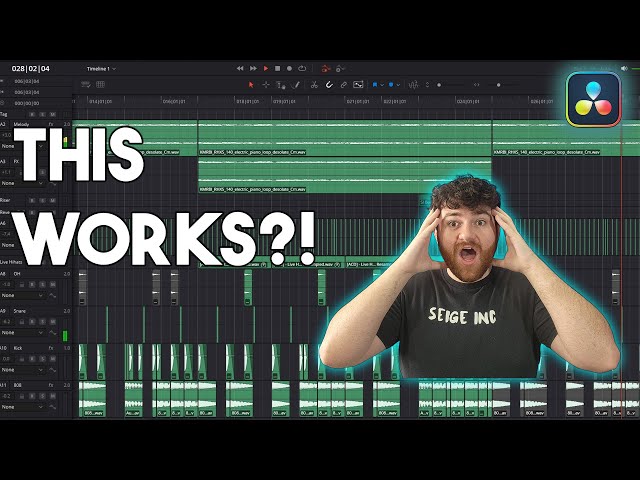Click the automation curve icon on Snare track
This screenshot has height=480, width=640.
point(52,333)
